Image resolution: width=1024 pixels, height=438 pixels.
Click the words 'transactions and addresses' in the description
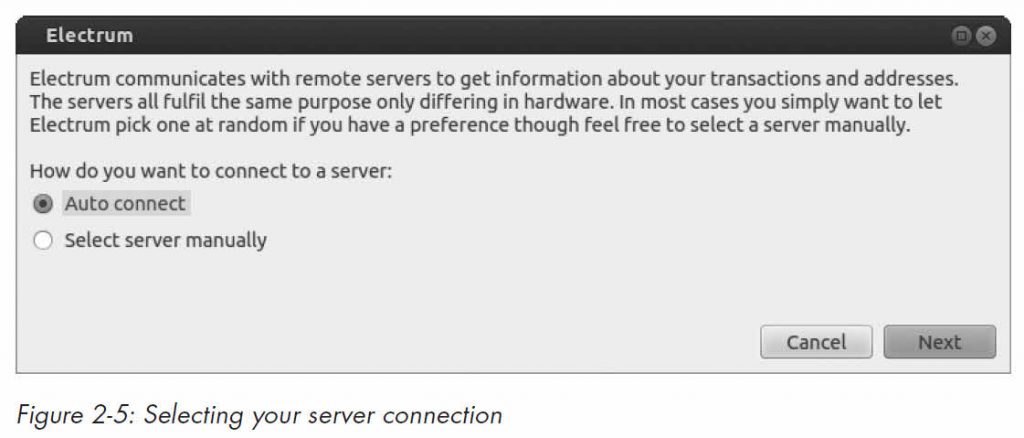pyautogui.click(x=833, y=79)
